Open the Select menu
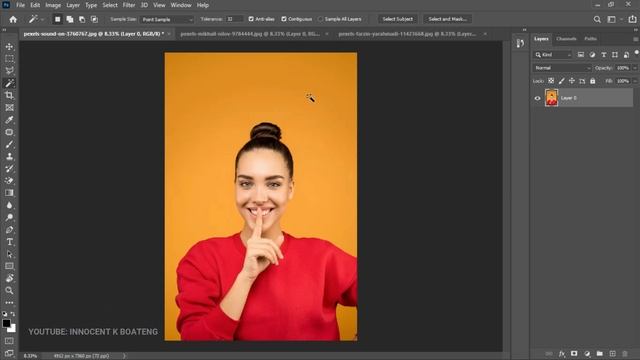640x360 pixels. coord(110,5)
